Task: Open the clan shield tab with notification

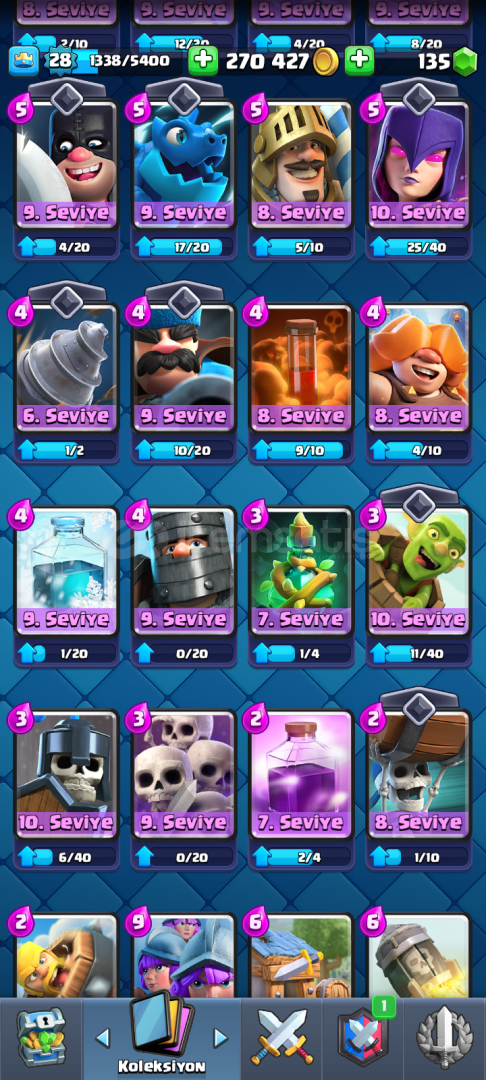Action: click(x=363, y=1037)
